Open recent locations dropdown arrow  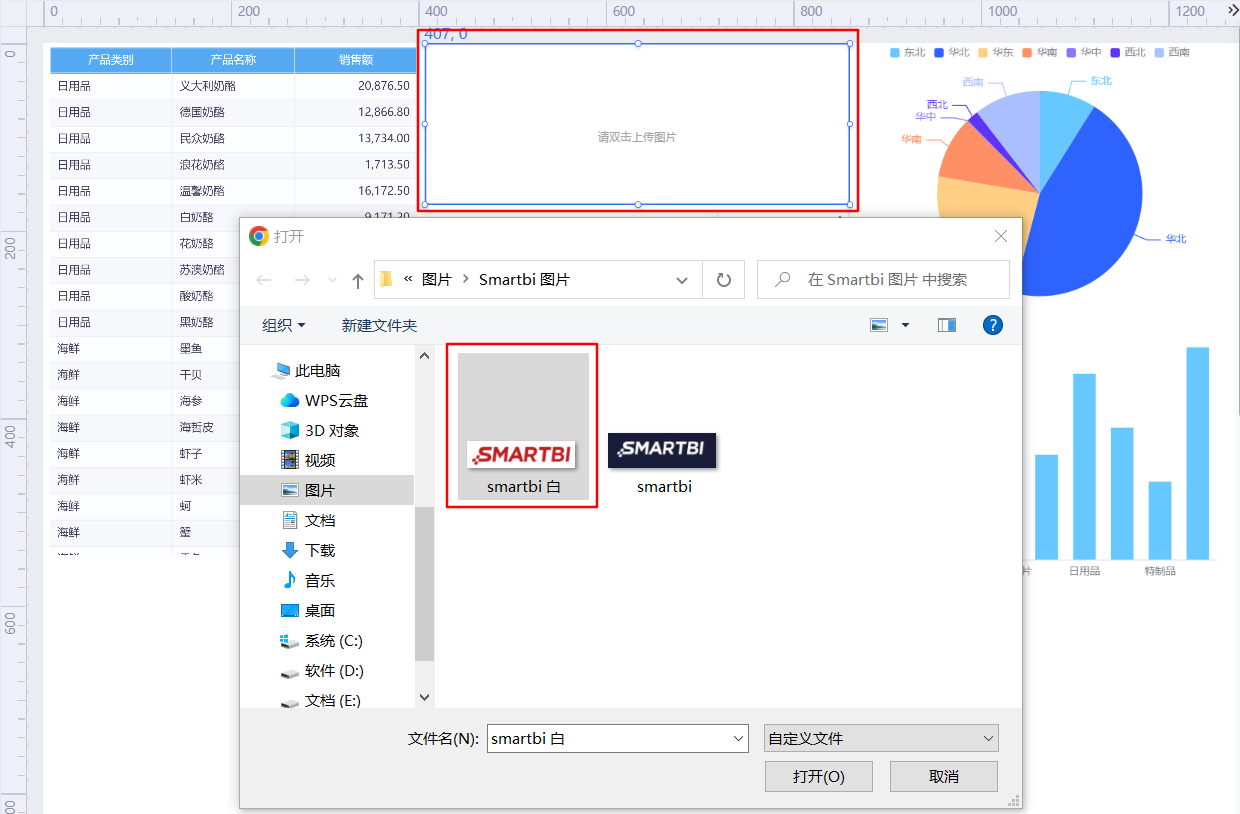(332, 281)
